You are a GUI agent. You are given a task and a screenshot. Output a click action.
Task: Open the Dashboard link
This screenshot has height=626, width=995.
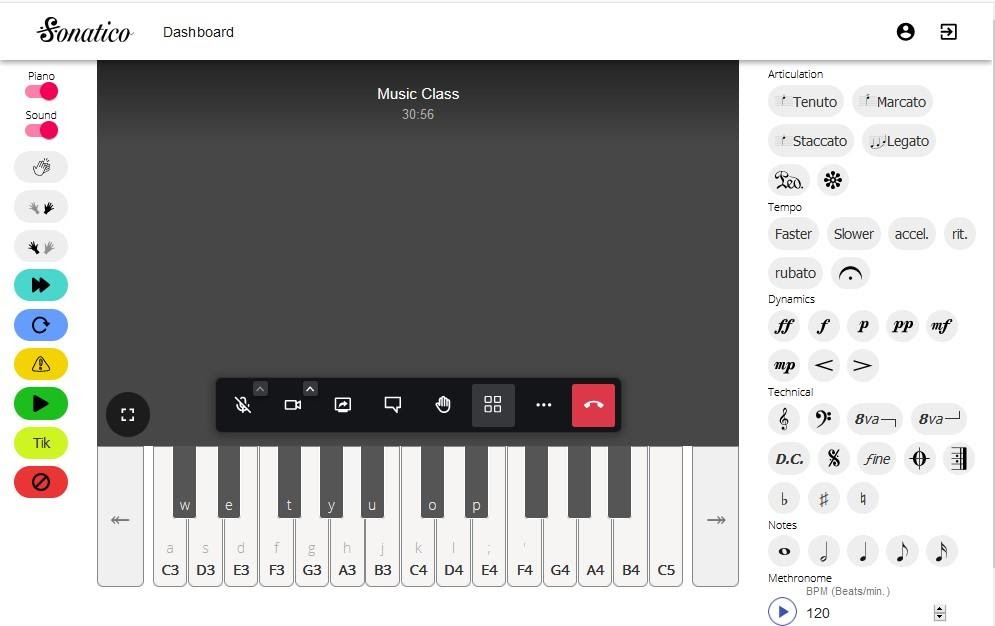[x=198, y=32]
